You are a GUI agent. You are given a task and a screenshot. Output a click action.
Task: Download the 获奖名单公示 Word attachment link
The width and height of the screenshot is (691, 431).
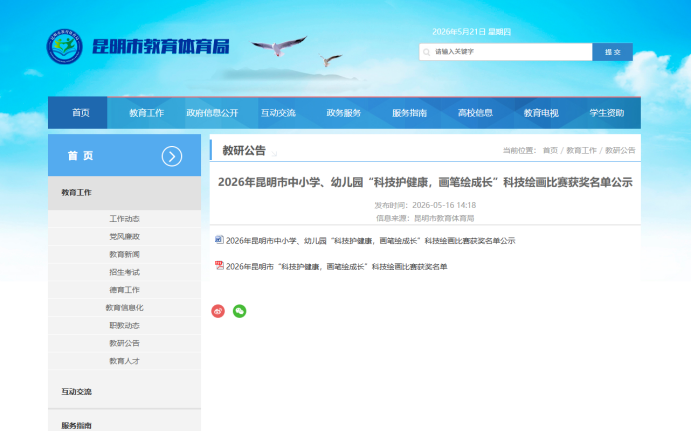click(371, 241)
